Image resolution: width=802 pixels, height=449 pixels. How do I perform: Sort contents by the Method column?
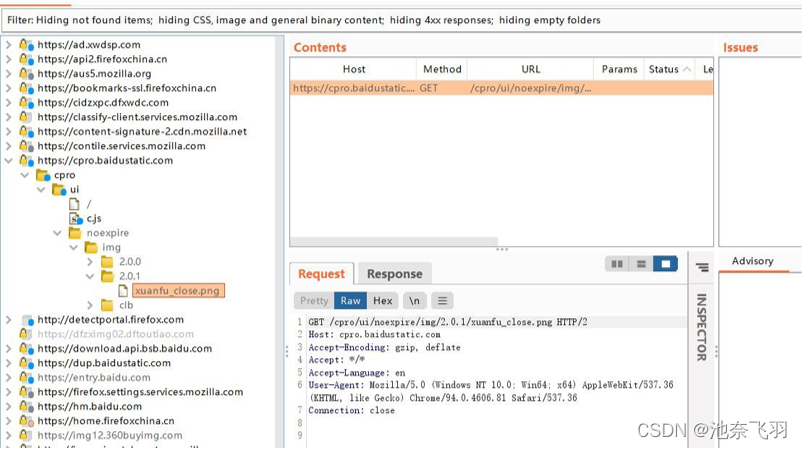[442, 69]
